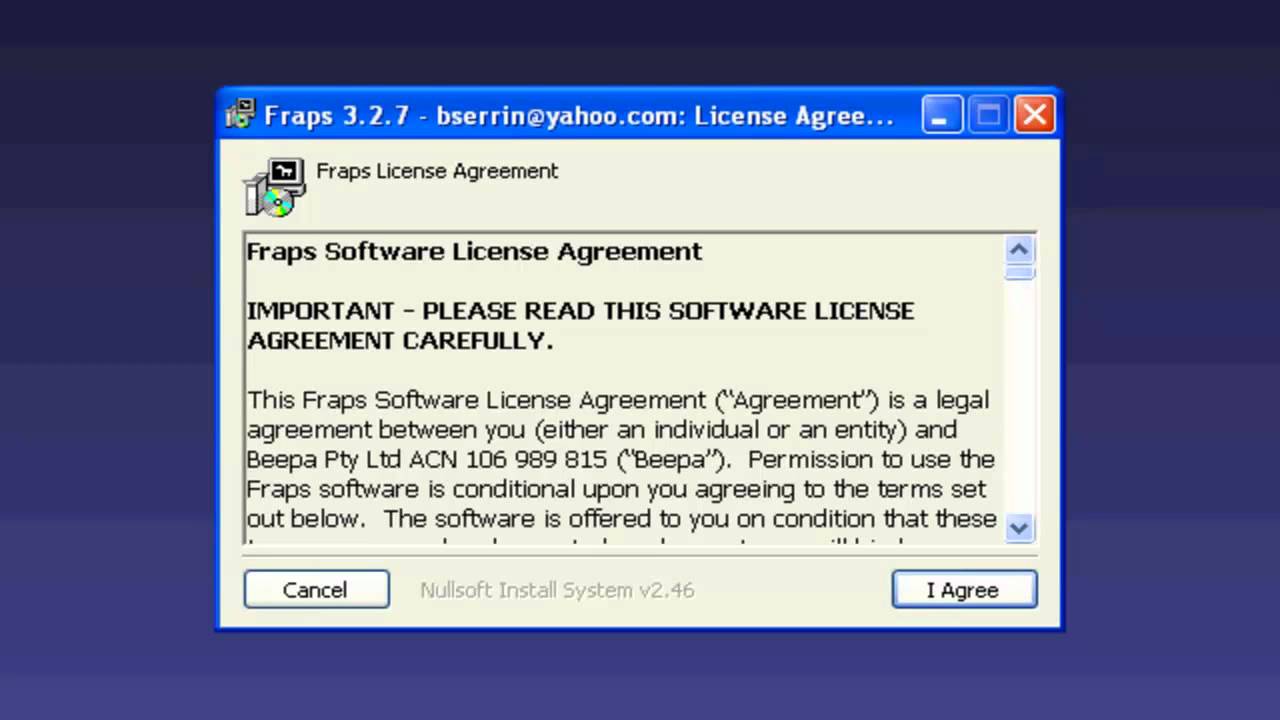Image resolution: width=1280 pixels, height=720 pixels.
Task: Click the title bar text Fraps 3.2.7
Action: (x=337, y=116)
